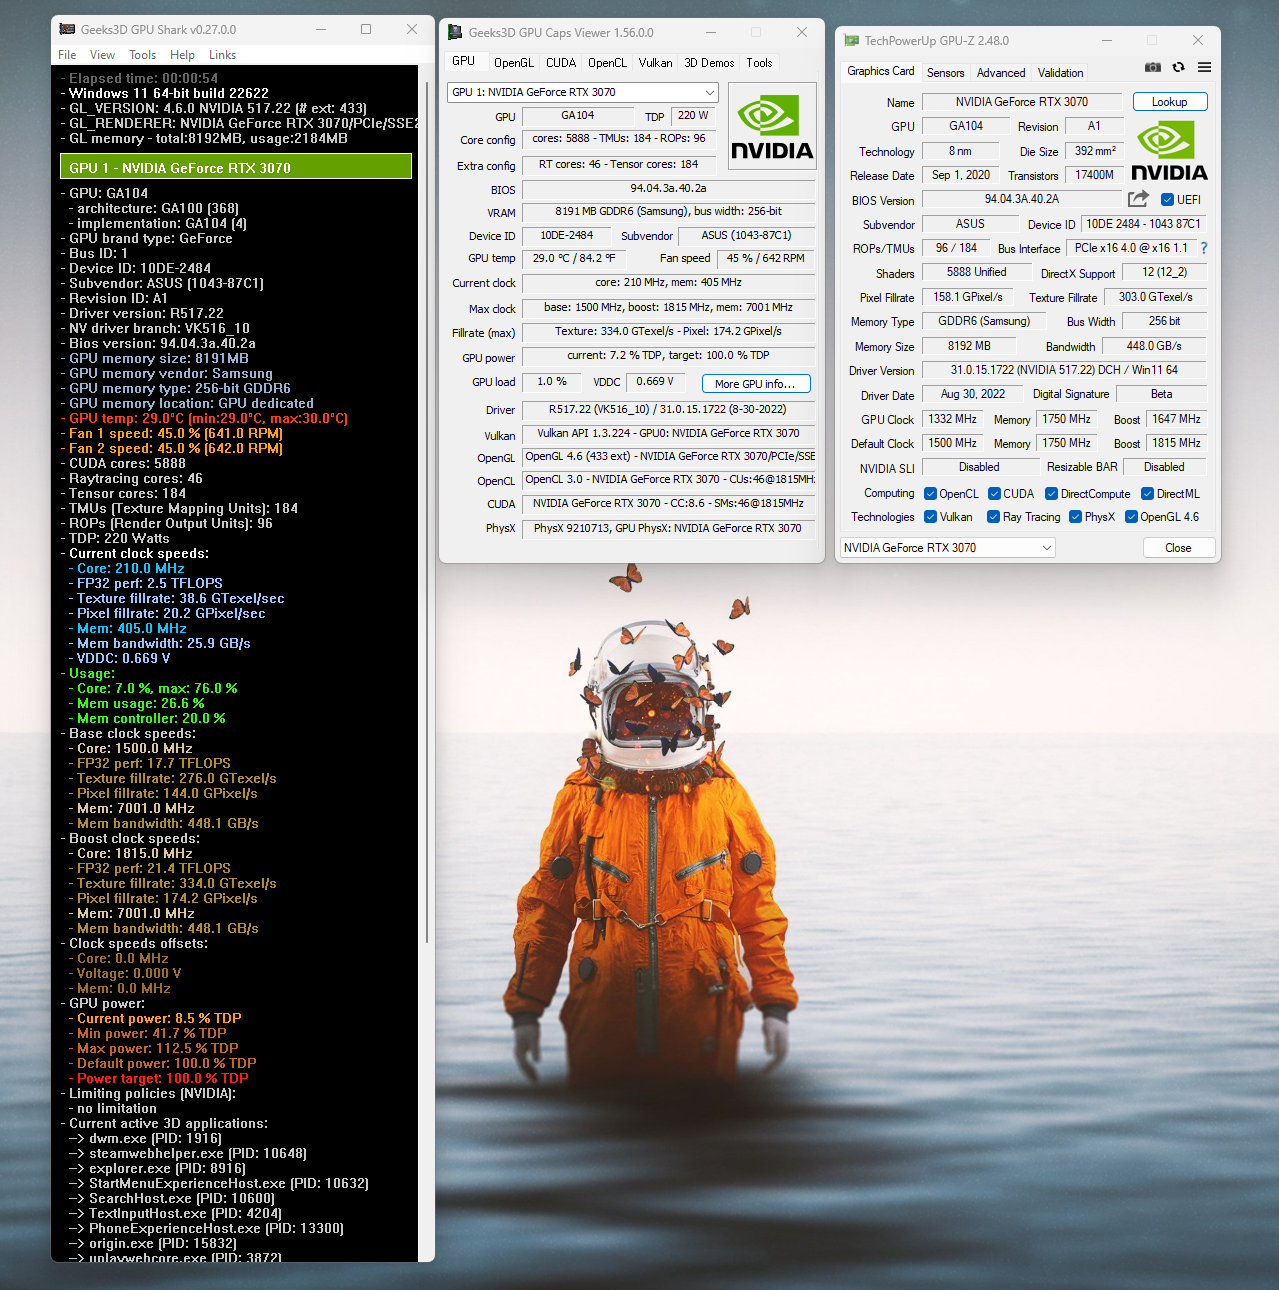Screen dimensions: 1279x1290
Task: Open the Tools tab in GPU Caps Viewer
Action: [x=759, y=62]
